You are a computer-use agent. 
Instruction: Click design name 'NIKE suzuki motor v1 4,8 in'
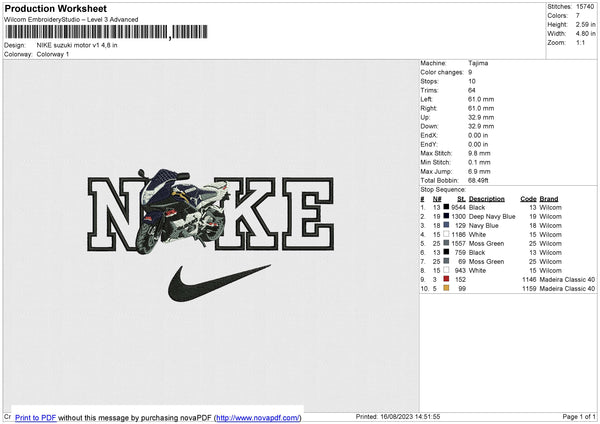click(x=77, y=45)
